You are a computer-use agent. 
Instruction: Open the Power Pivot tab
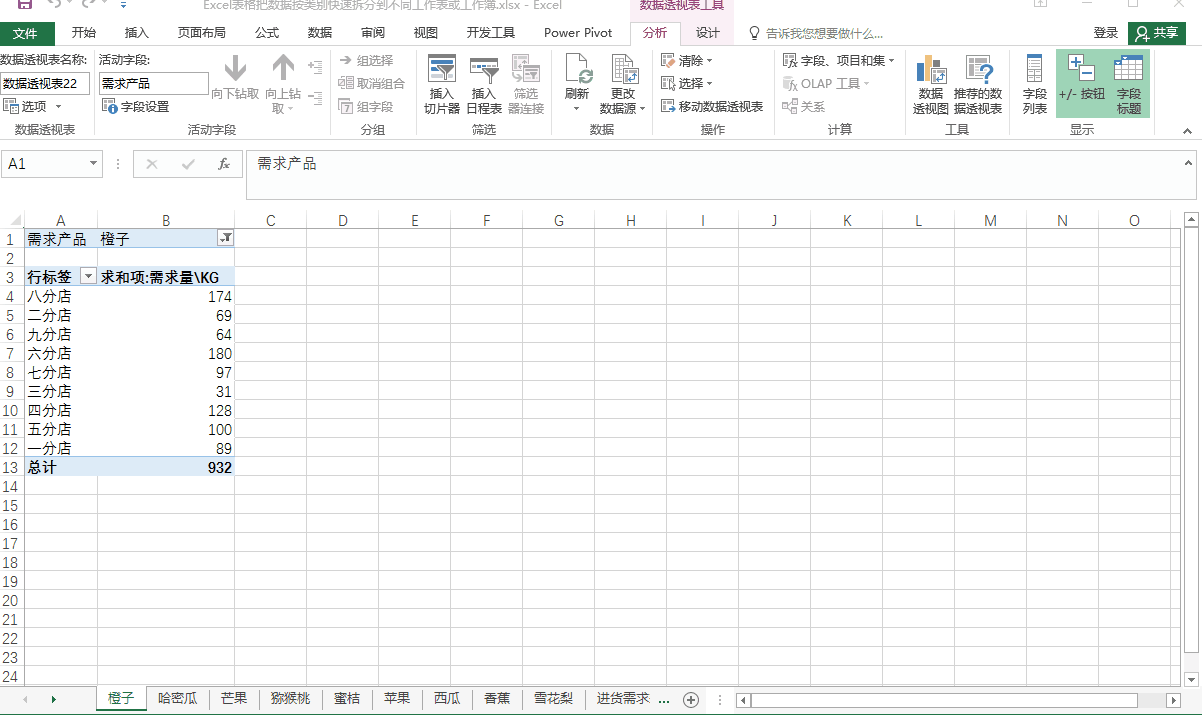pos(578,33)
